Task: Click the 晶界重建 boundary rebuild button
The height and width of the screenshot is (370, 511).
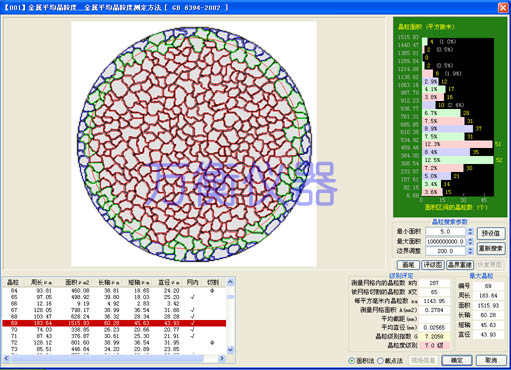Action: (460, 265)
